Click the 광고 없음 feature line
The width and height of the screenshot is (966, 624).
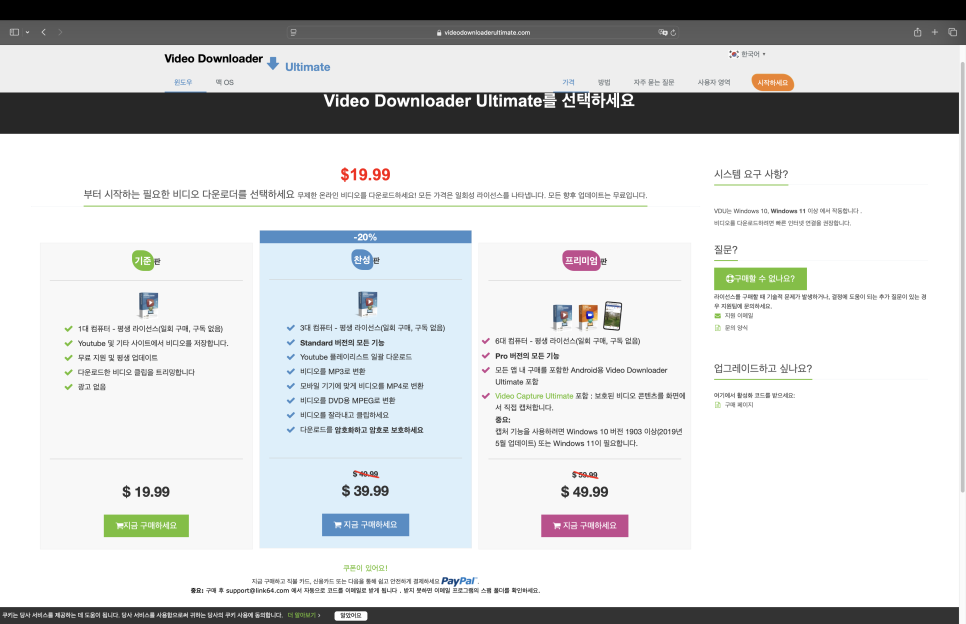[92, 387]
